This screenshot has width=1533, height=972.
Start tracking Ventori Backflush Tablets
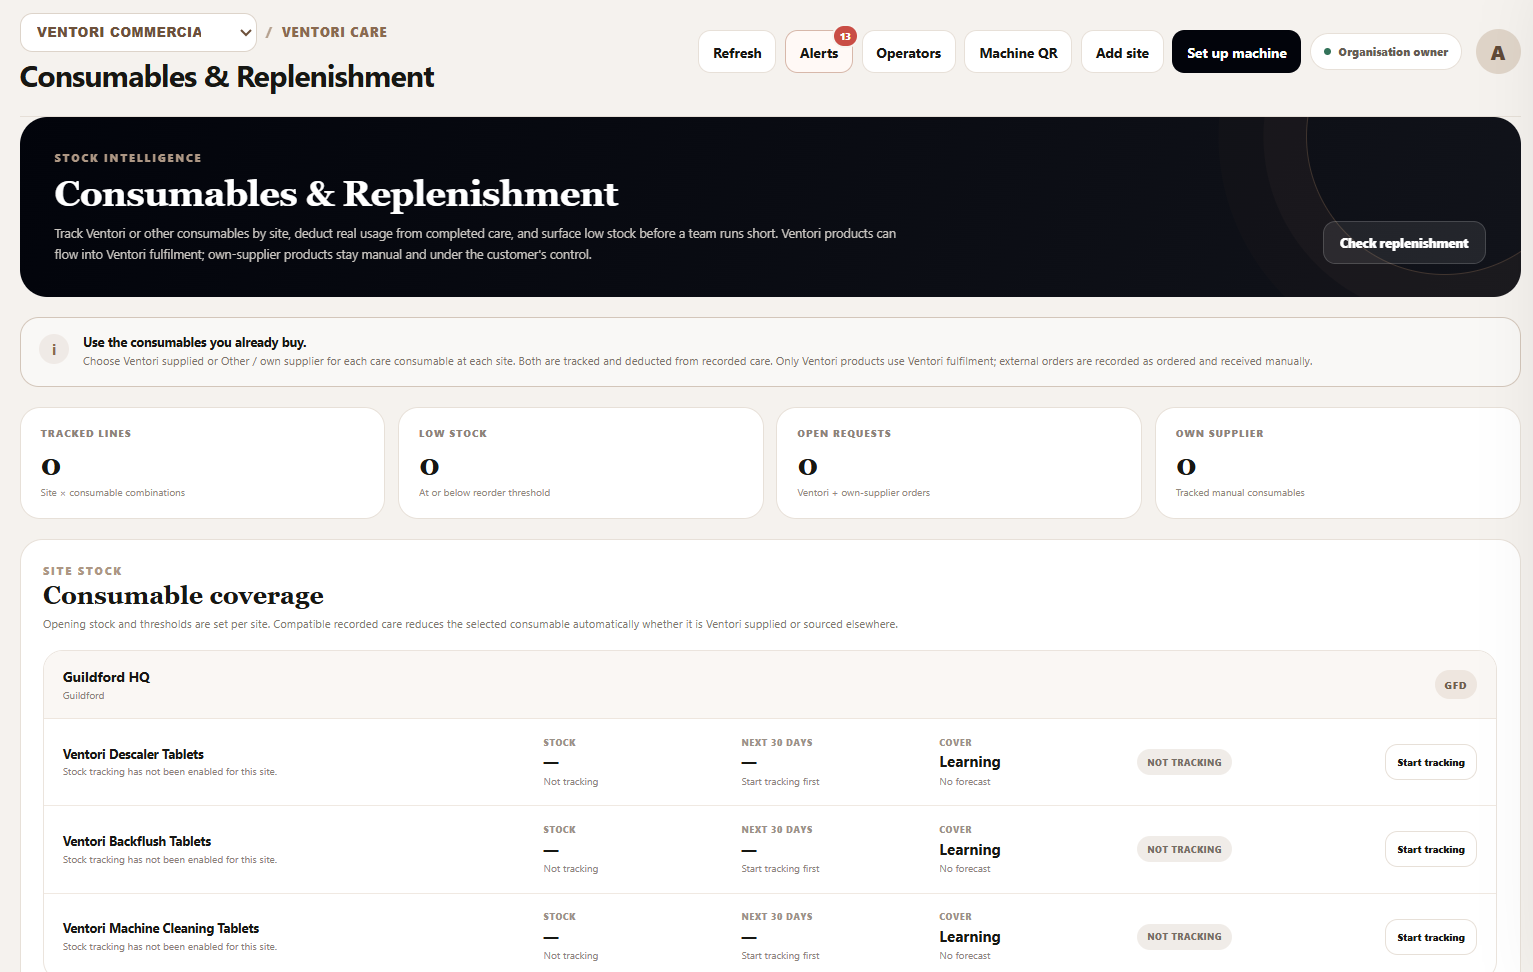point(1430,849)
